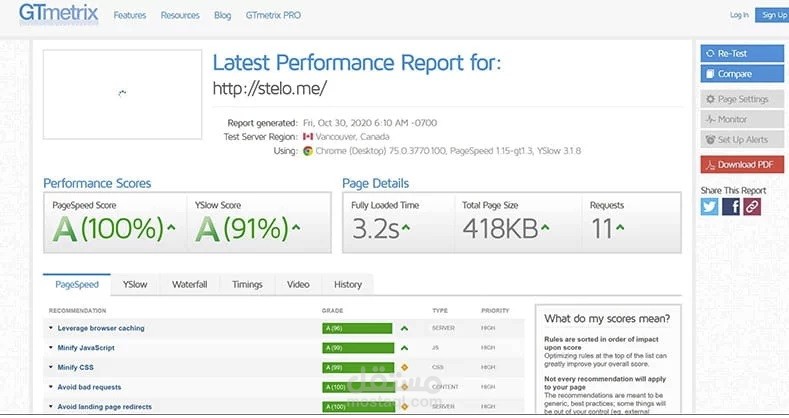Click the GTmetrix logo
Screen dimensions: 789x418
point(58,13)
